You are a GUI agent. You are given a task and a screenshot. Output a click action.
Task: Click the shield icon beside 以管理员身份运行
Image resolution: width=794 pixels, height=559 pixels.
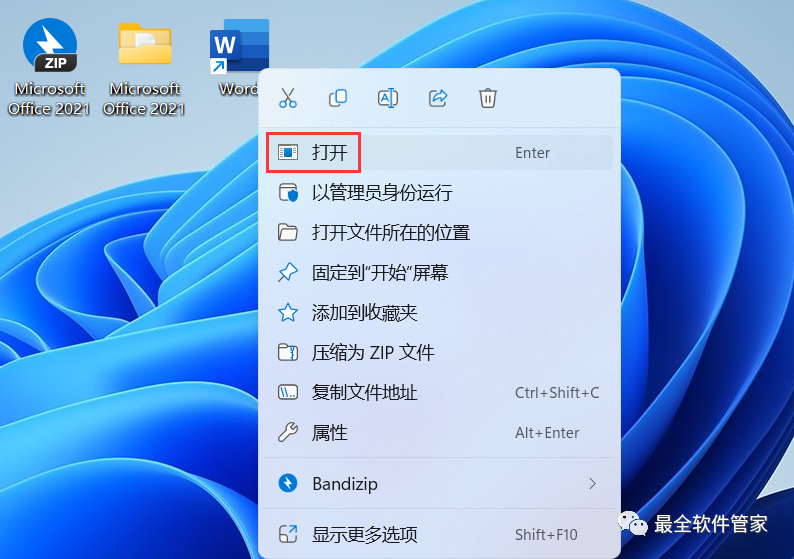288,192
